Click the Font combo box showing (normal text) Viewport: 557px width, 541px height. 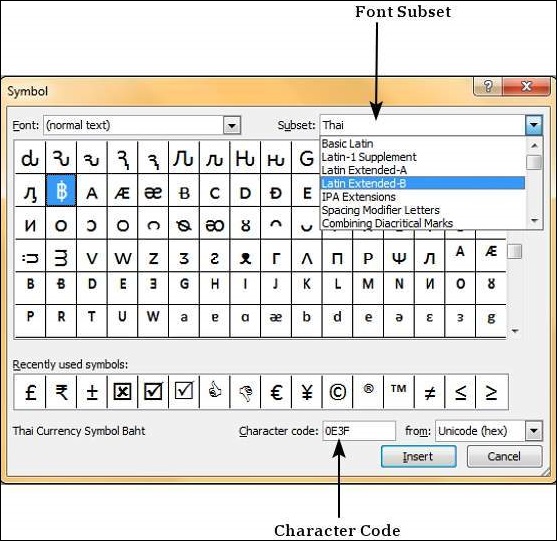click(x=142, y=125)
